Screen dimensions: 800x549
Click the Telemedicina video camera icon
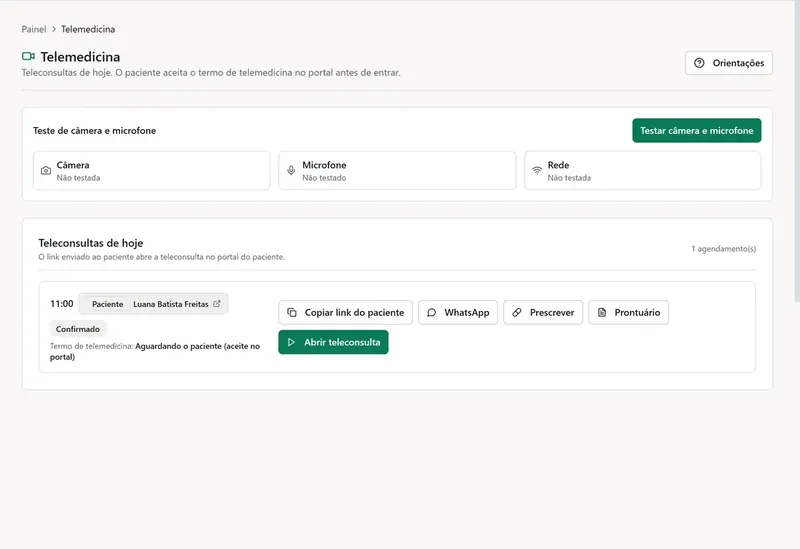29,56
